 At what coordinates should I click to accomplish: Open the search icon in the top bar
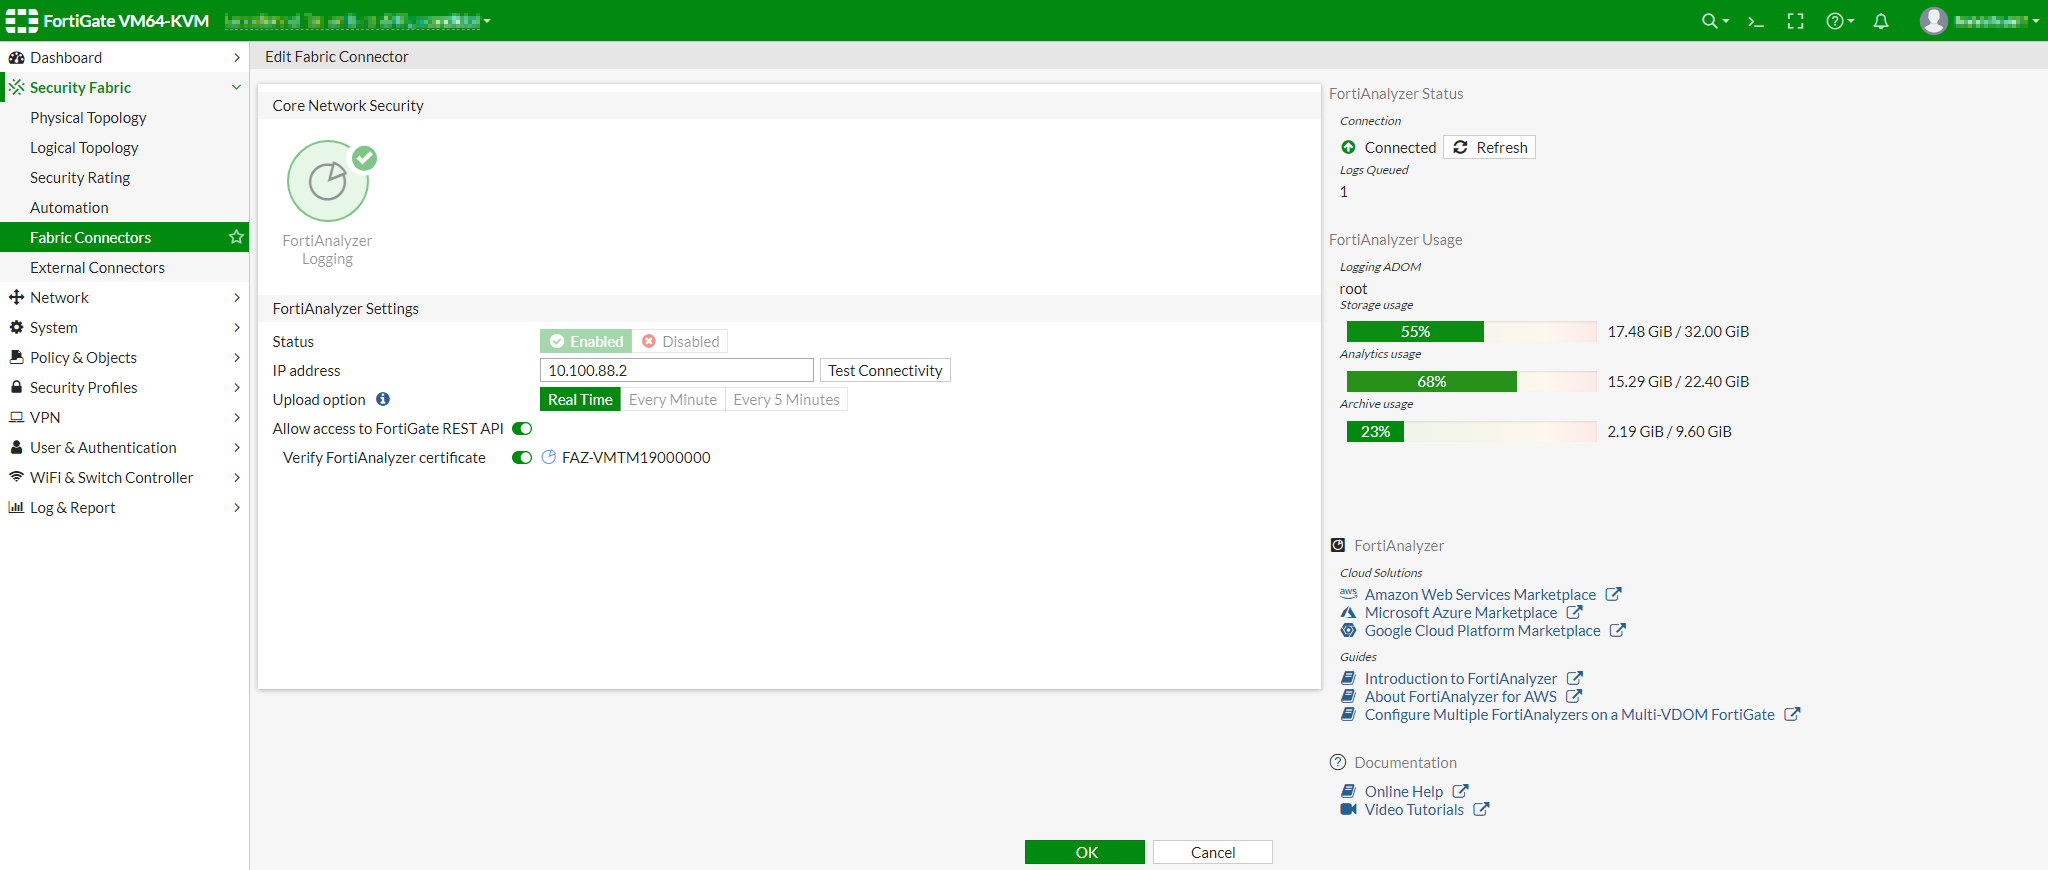(1714, 21)
